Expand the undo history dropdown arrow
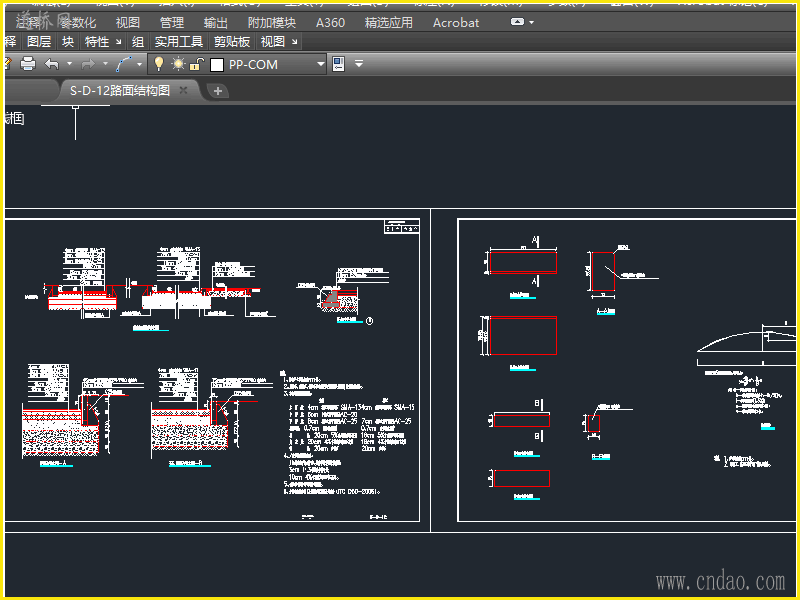800x600 pixels. click(69, 64)
